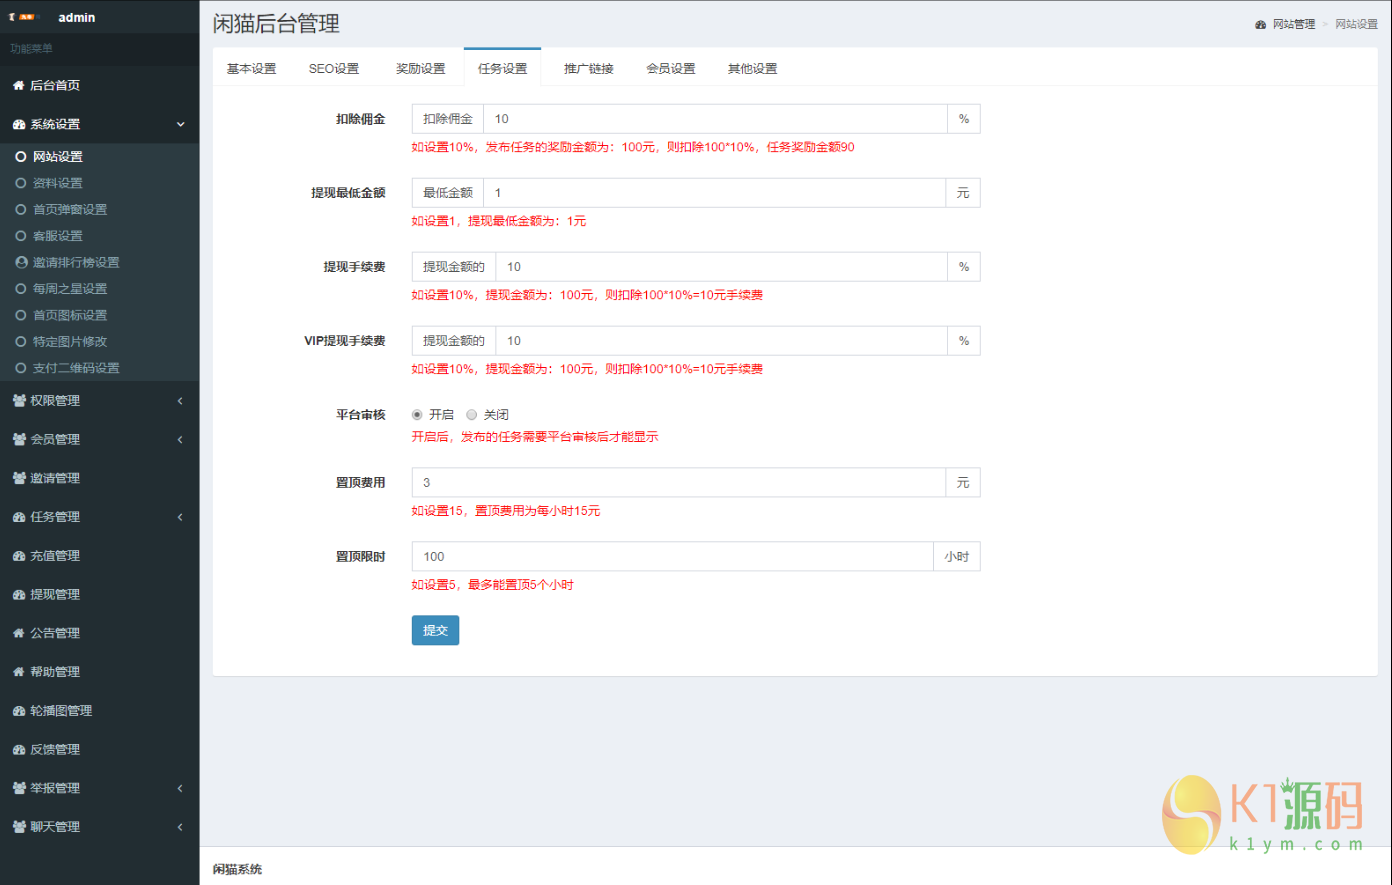Collapse 系统设置 using its down chevron
Image resolution: width=1392 pixels, height=885 pixels.
[x=181, y=125]
